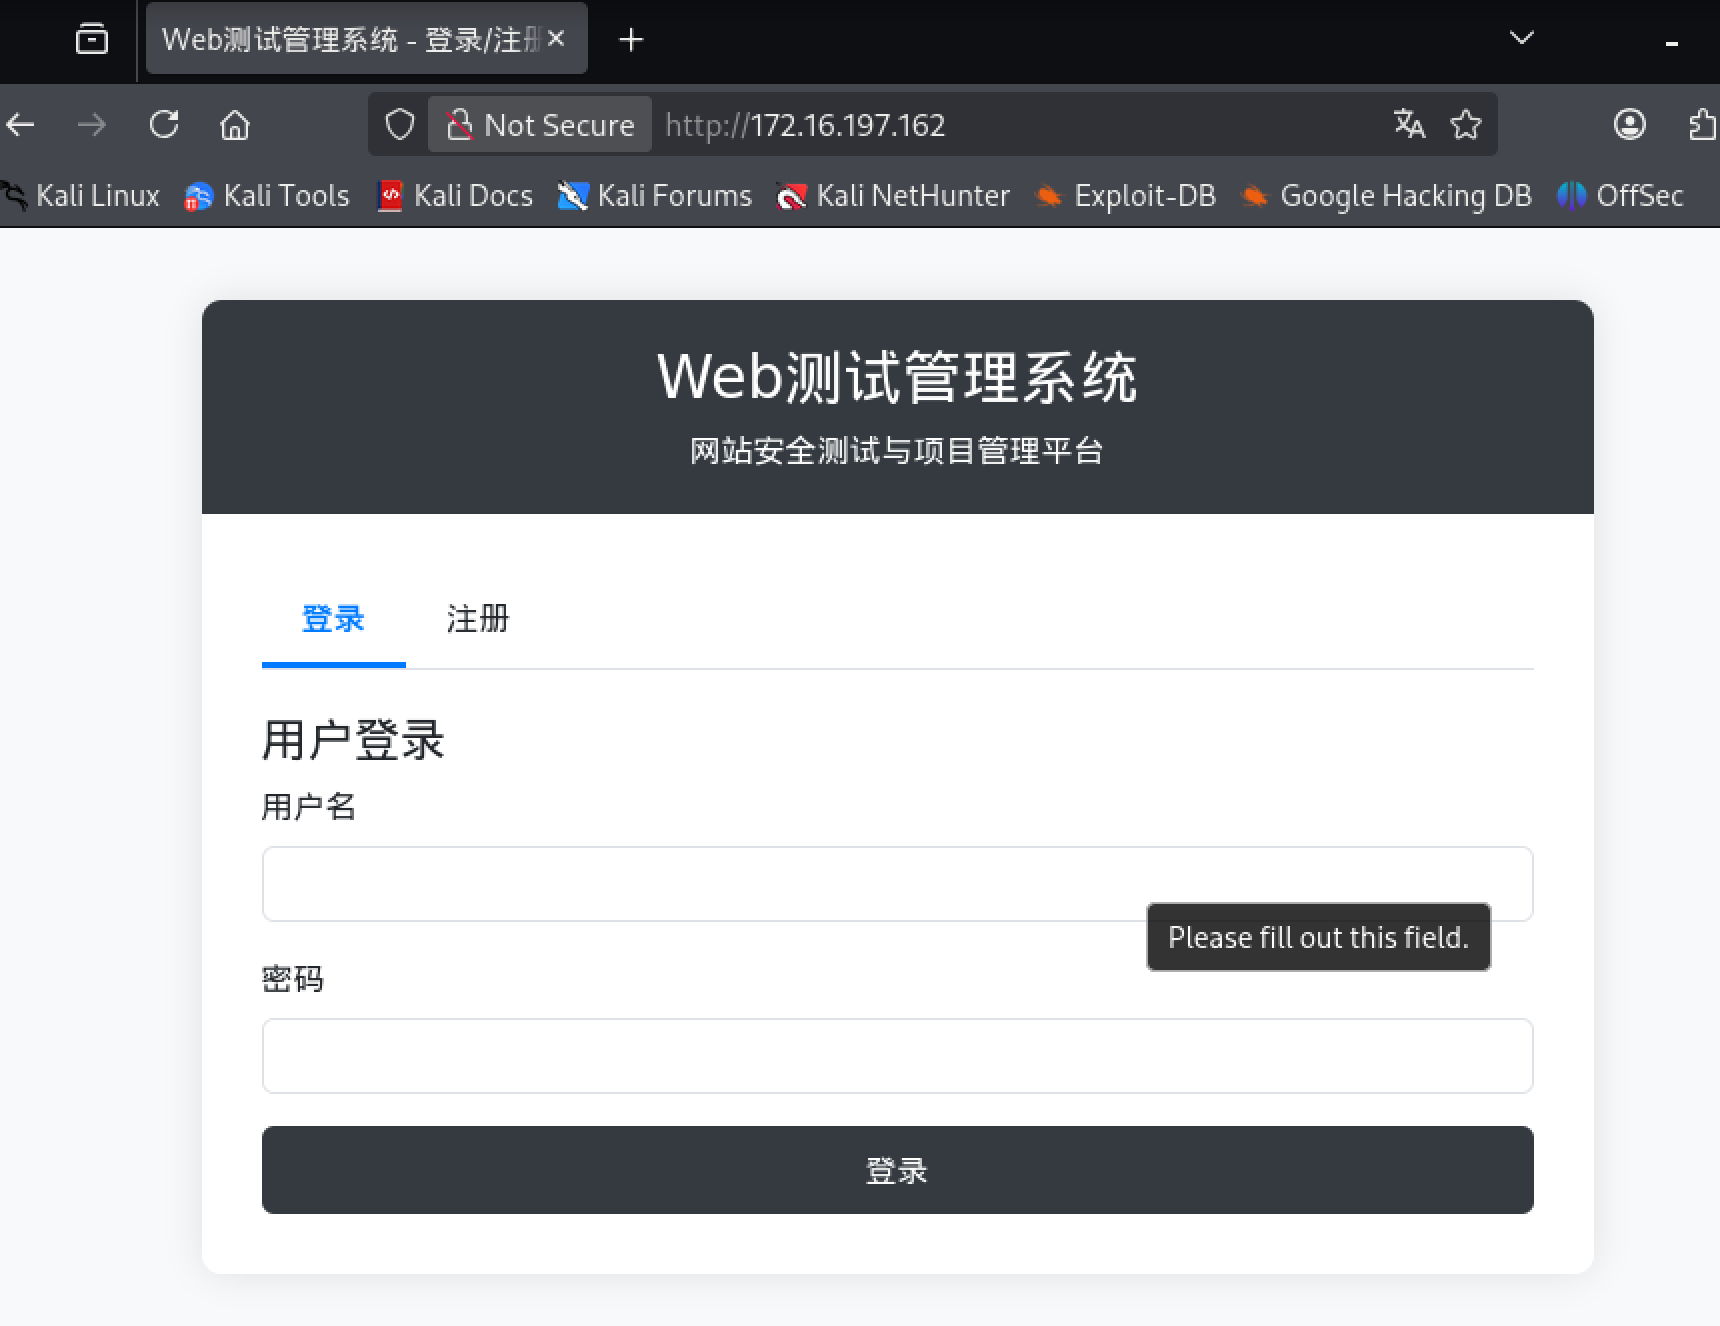This screenshot has width=1720, height=1326.
Task: Open the Exploit-DB bookmark
Action: click(x=1126, y=196)
